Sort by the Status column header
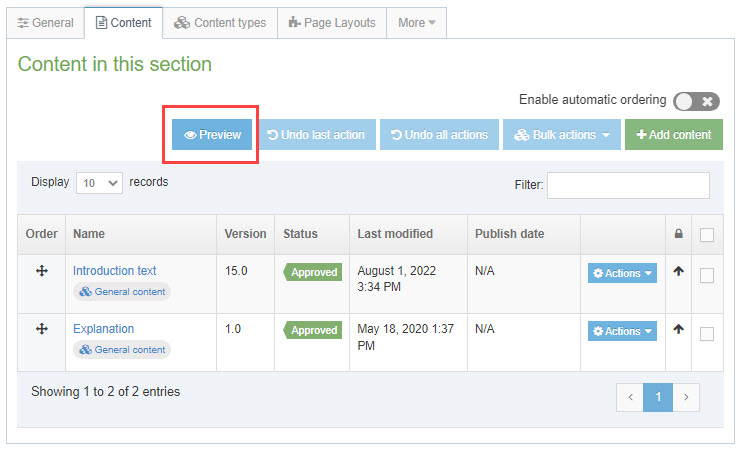The width and height of the screenshot is (743, 449). click(x=312, y=234)
